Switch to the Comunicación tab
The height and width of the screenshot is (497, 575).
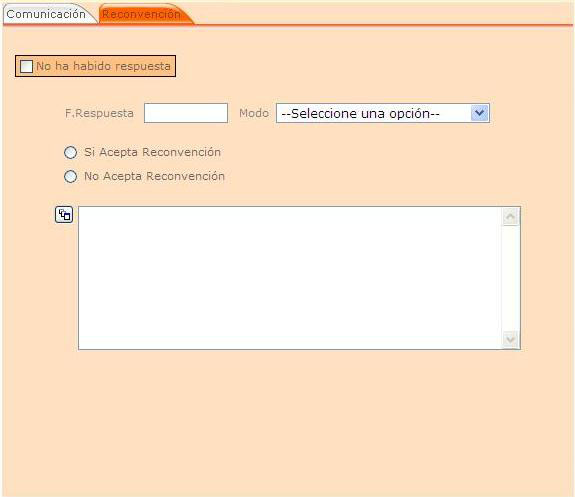tap(46, 14)
